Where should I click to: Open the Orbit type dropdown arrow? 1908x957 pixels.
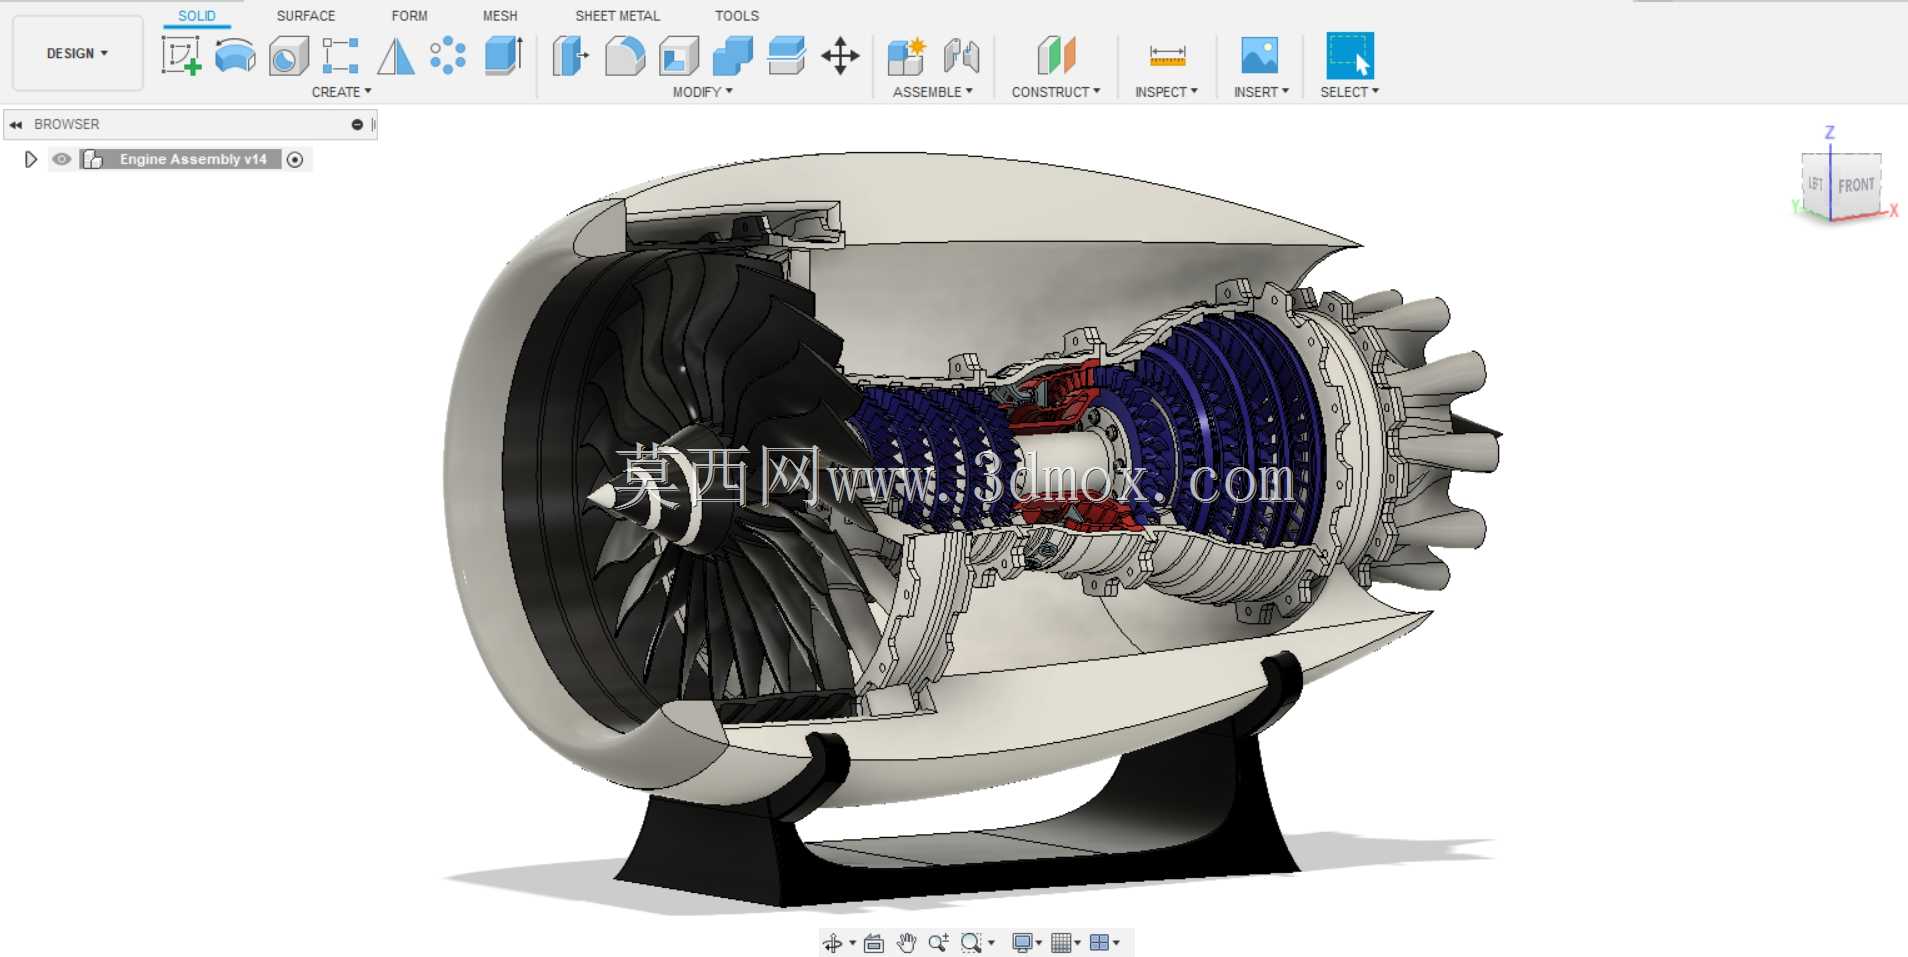[852, 943]
